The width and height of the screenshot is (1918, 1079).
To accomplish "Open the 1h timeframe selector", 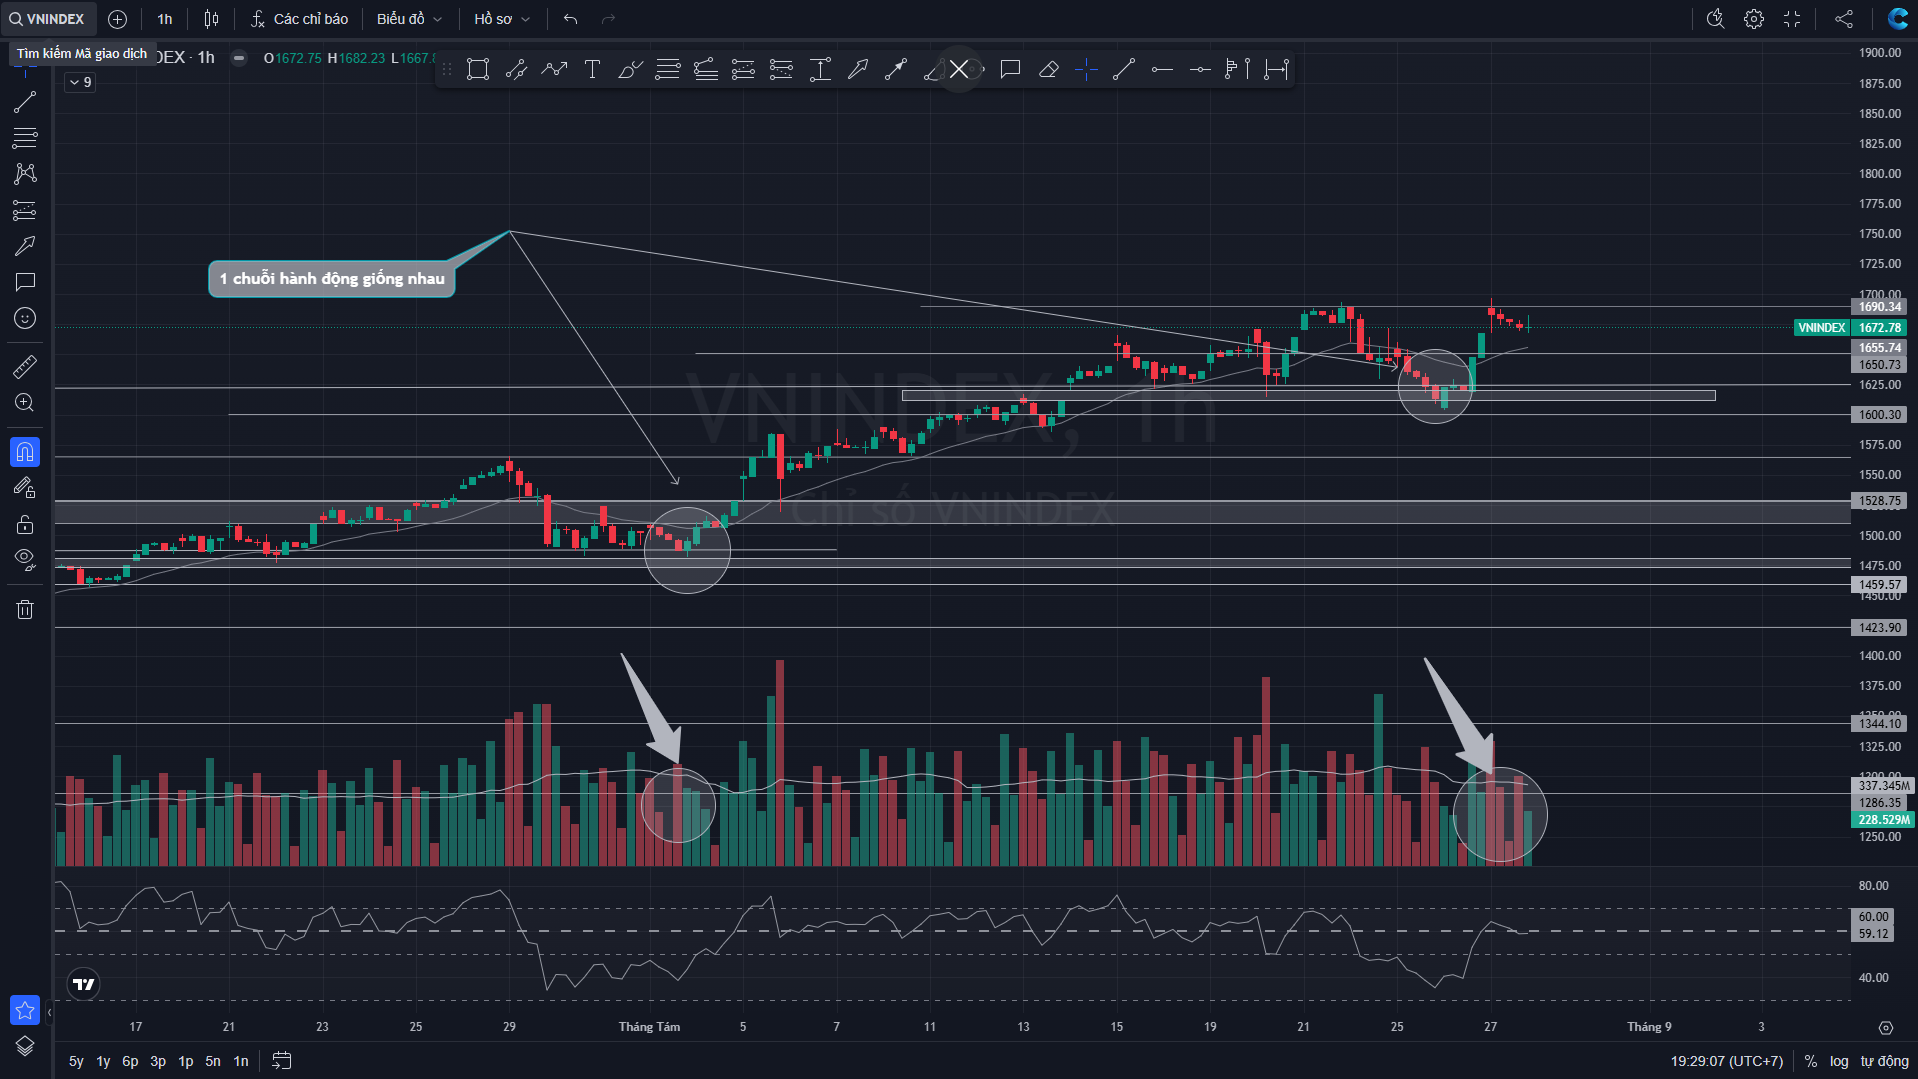I will 165,19.
